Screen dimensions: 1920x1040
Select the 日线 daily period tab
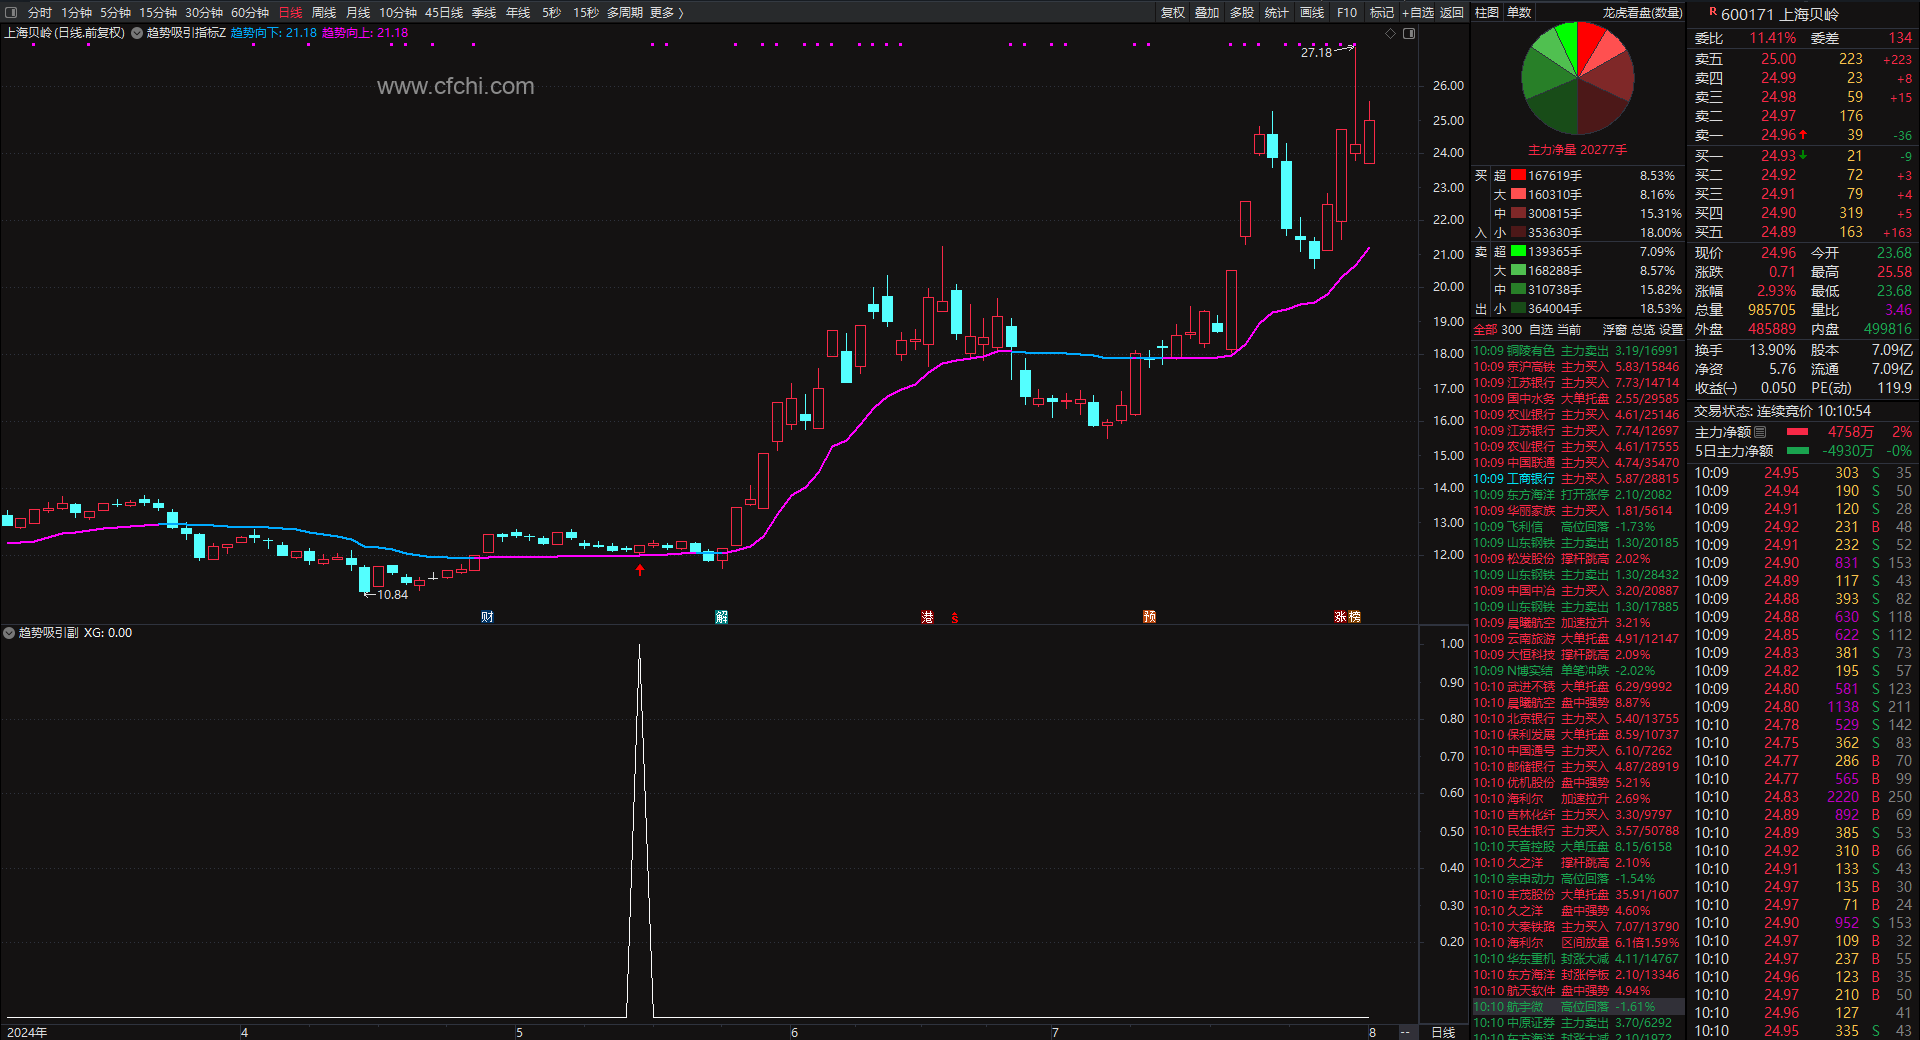pos(290,13)
